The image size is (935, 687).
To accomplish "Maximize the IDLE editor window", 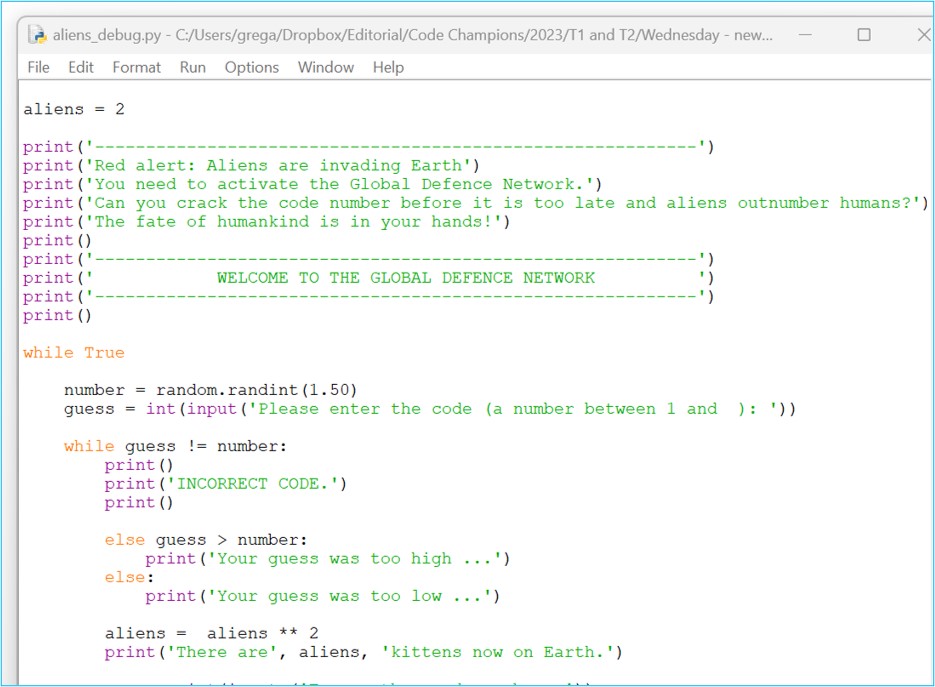I will coord(864,35).
